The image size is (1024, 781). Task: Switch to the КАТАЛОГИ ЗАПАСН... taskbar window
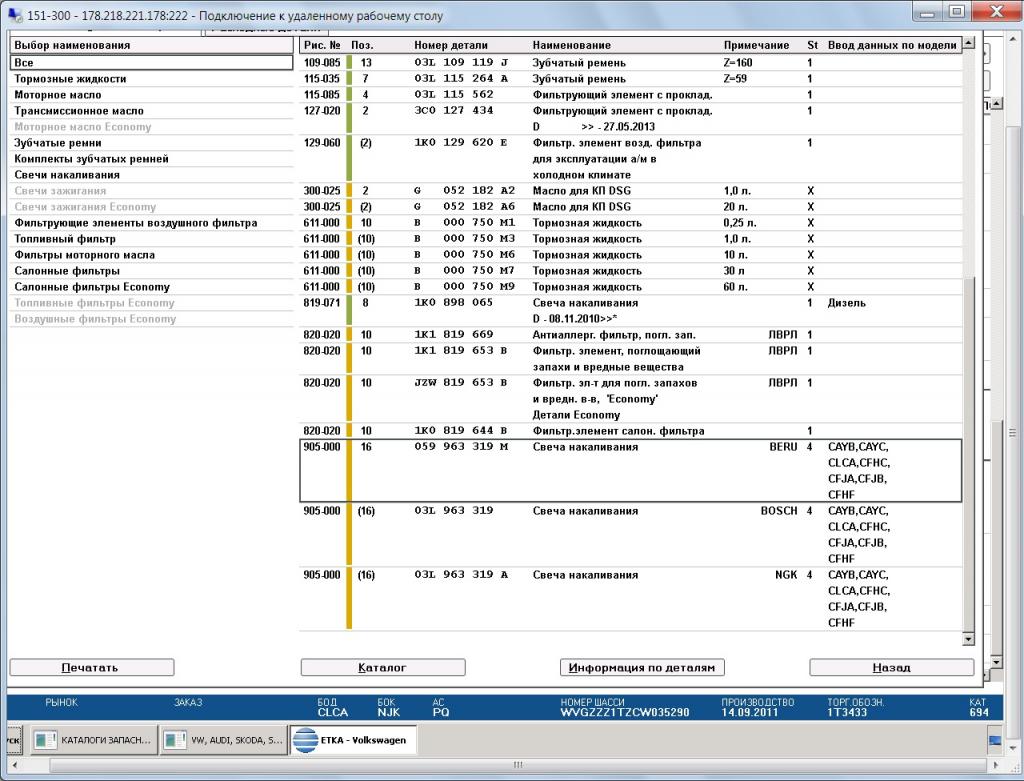pos(93,740)
